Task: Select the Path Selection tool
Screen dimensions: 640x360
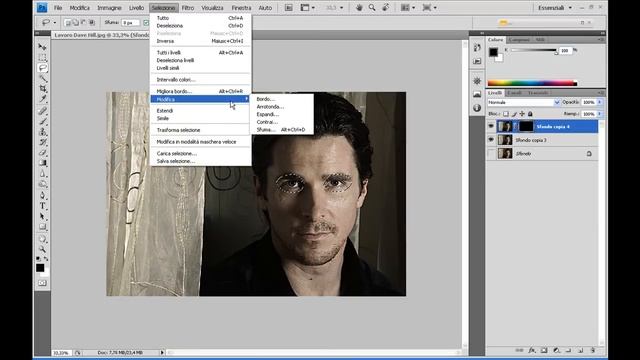Action: point(42,216)
